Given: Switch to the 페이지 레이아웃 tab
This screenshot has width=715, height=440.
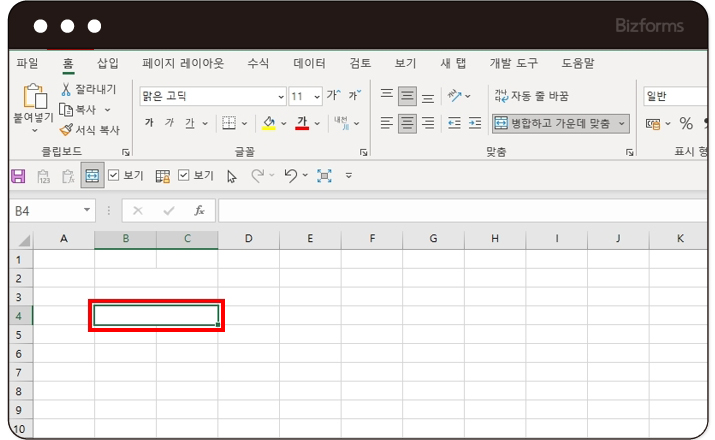Looking at the screenshot, I should tap(183, 63).
